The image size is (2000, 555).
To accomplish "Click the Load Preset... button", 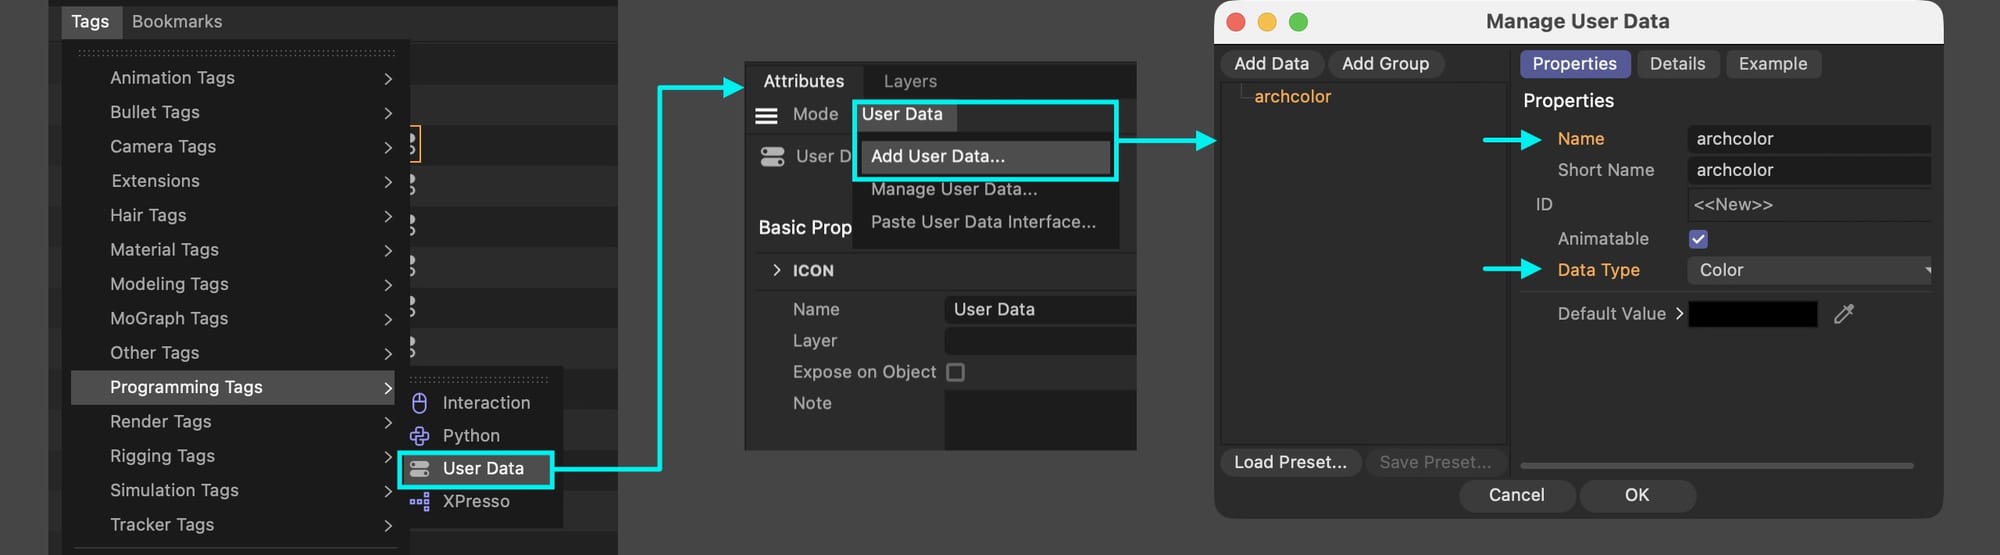I will (x=1290, y=463).
